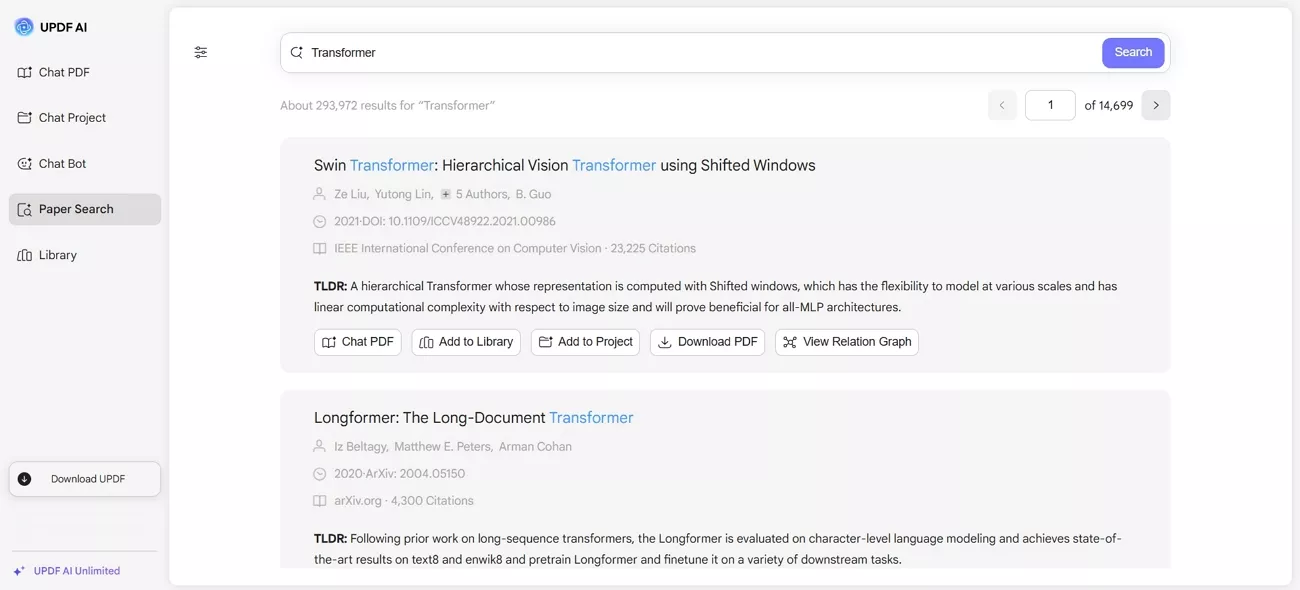Open Chat Bot from the sidebar

[64, 163]
